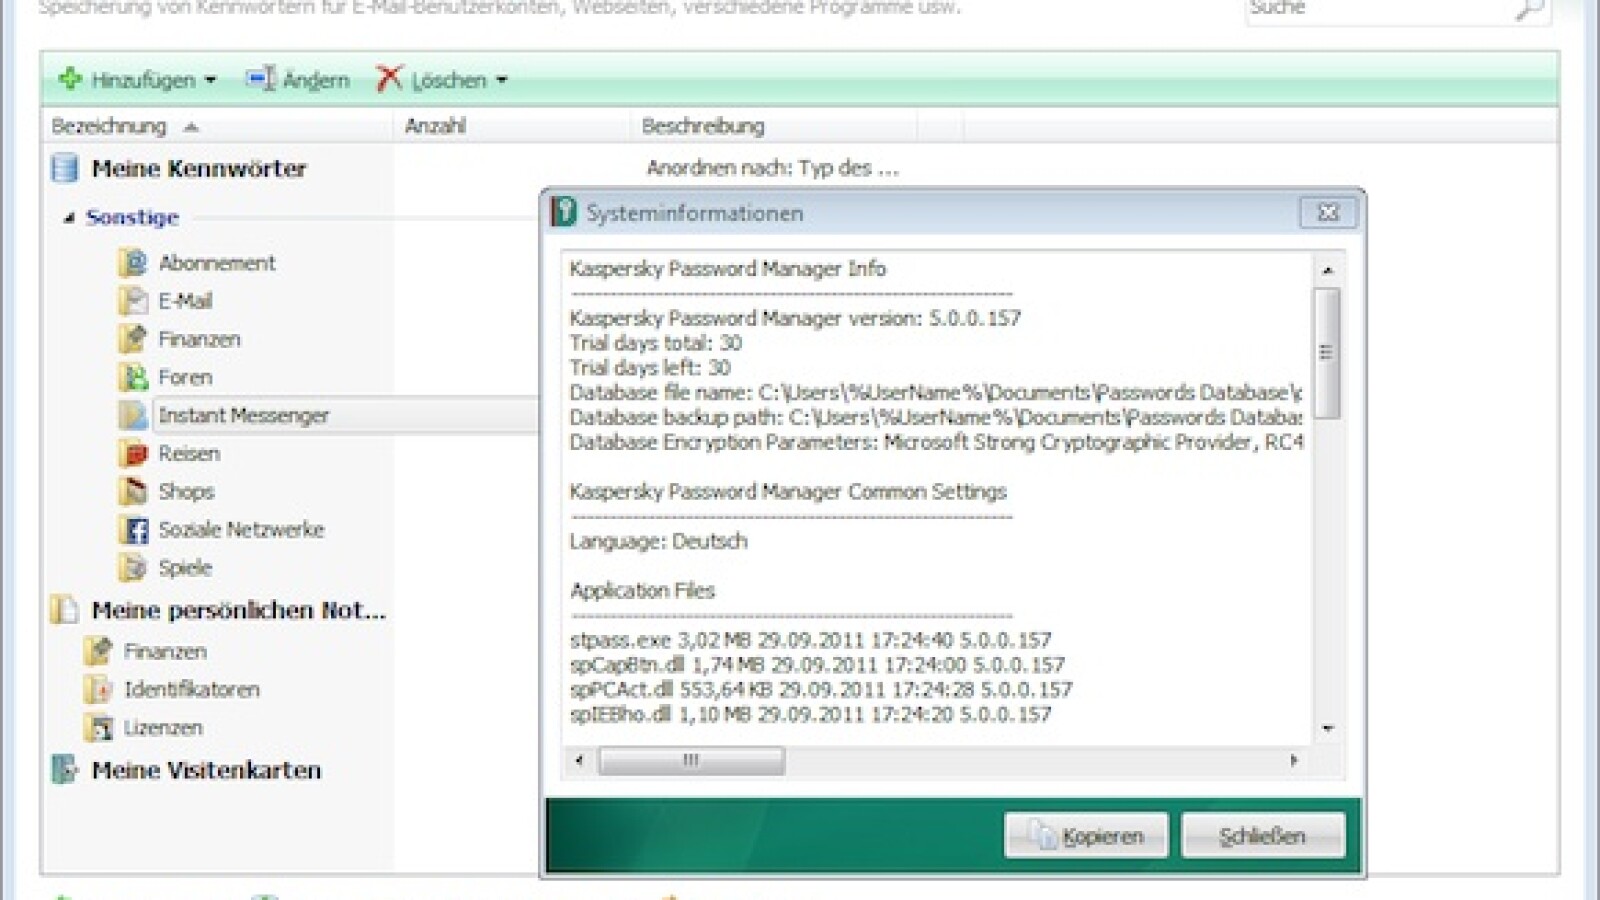Click the stpass.exe file line

point(811,640)
